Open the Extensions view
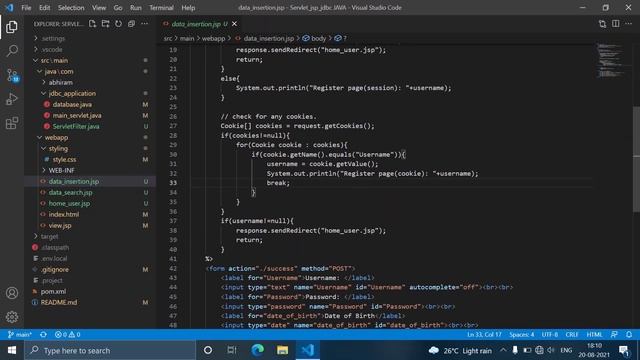The width and height of the screenshot is (640, 360). [12, 123]
